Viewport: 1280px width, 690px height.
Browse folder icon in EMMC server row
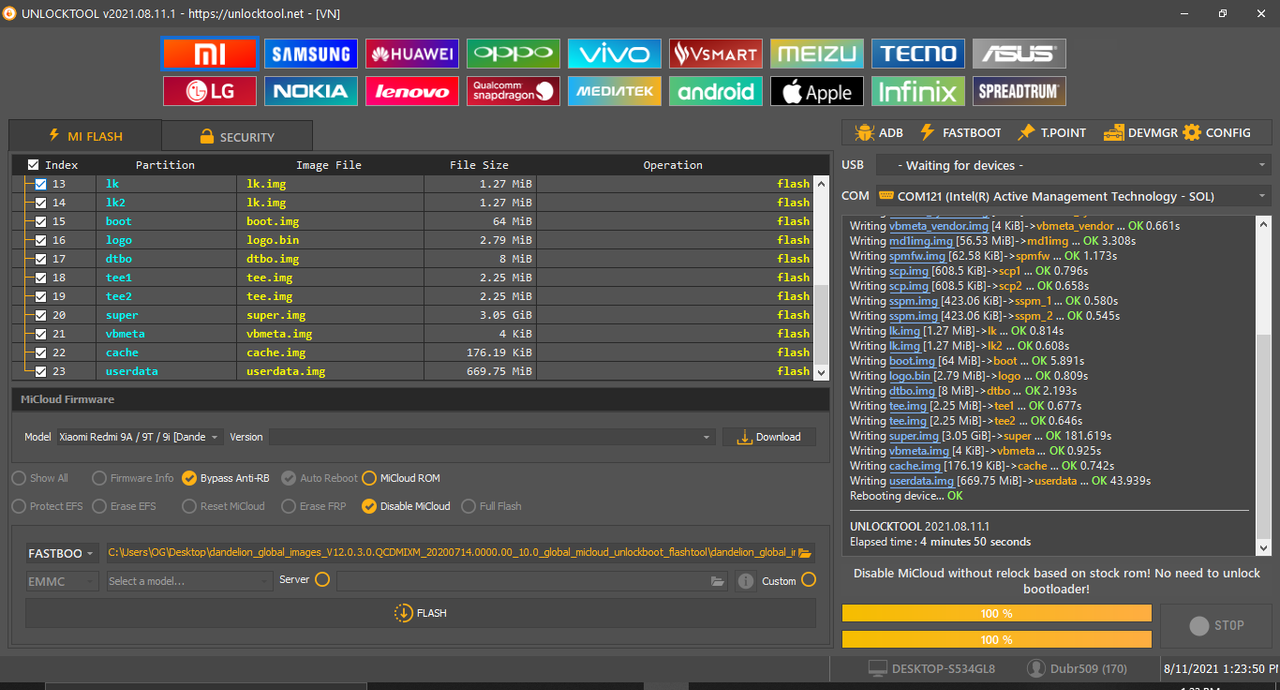(x=717, y=581)
